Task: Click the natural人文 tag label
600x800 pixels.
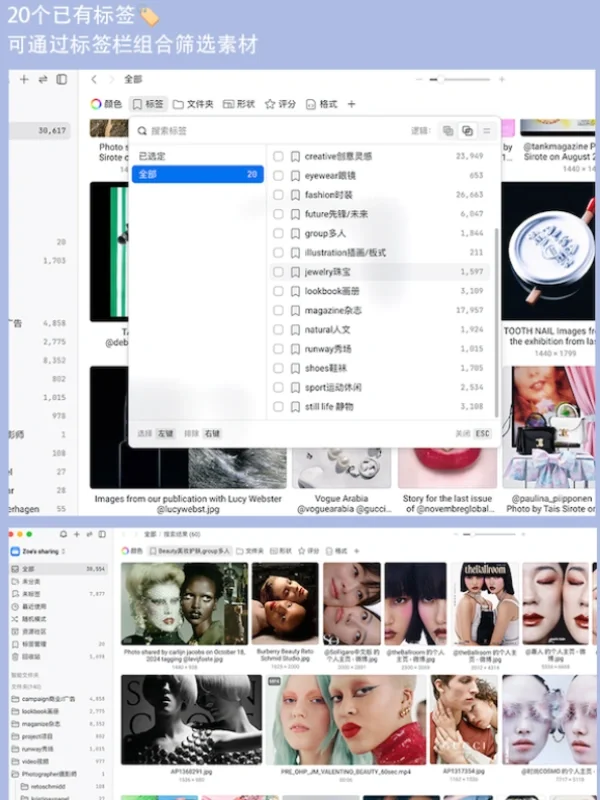Action: 327,330
